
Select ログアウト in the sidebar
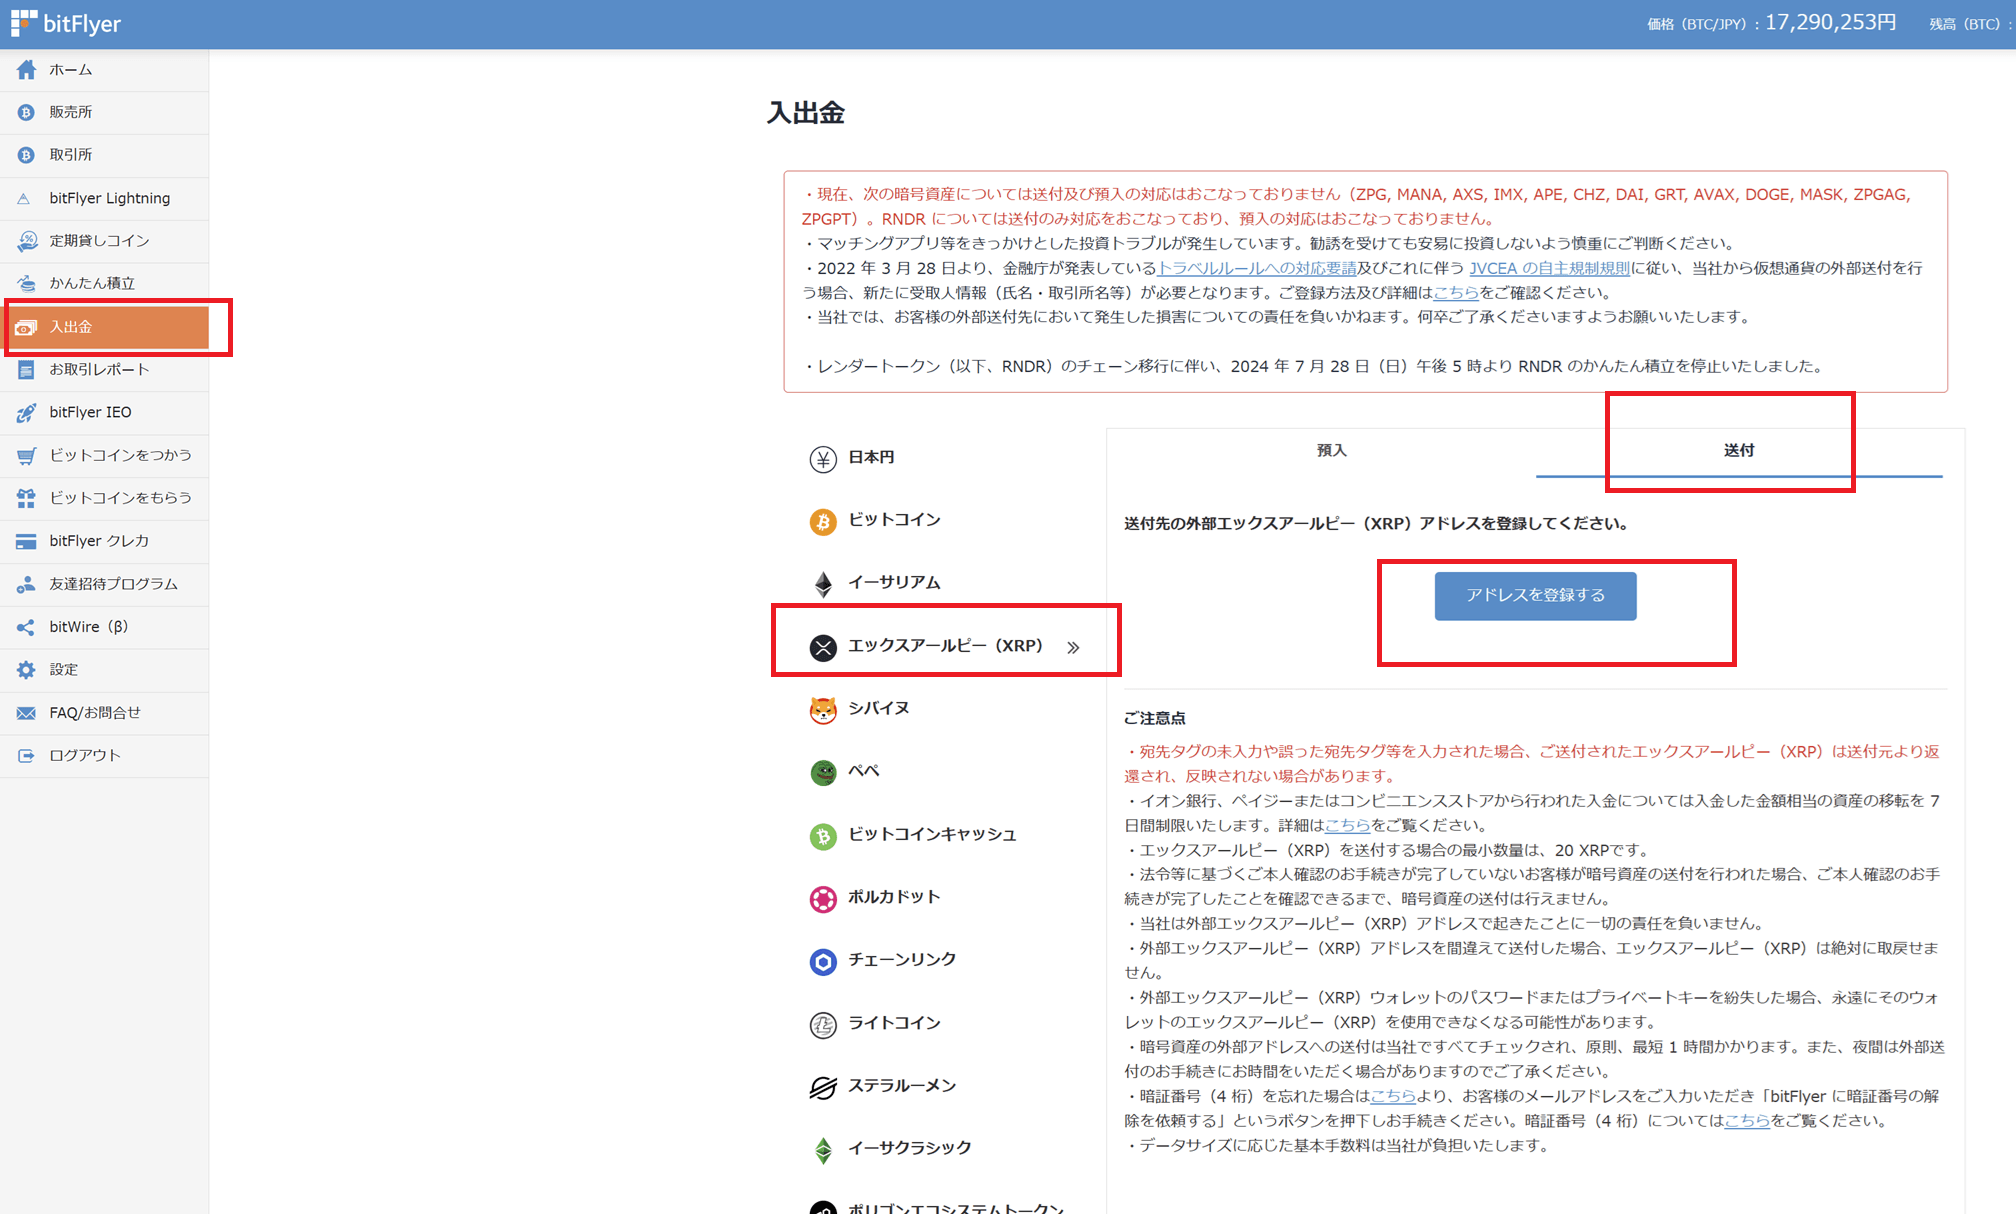pyautogui.click(x=104, y=756)
